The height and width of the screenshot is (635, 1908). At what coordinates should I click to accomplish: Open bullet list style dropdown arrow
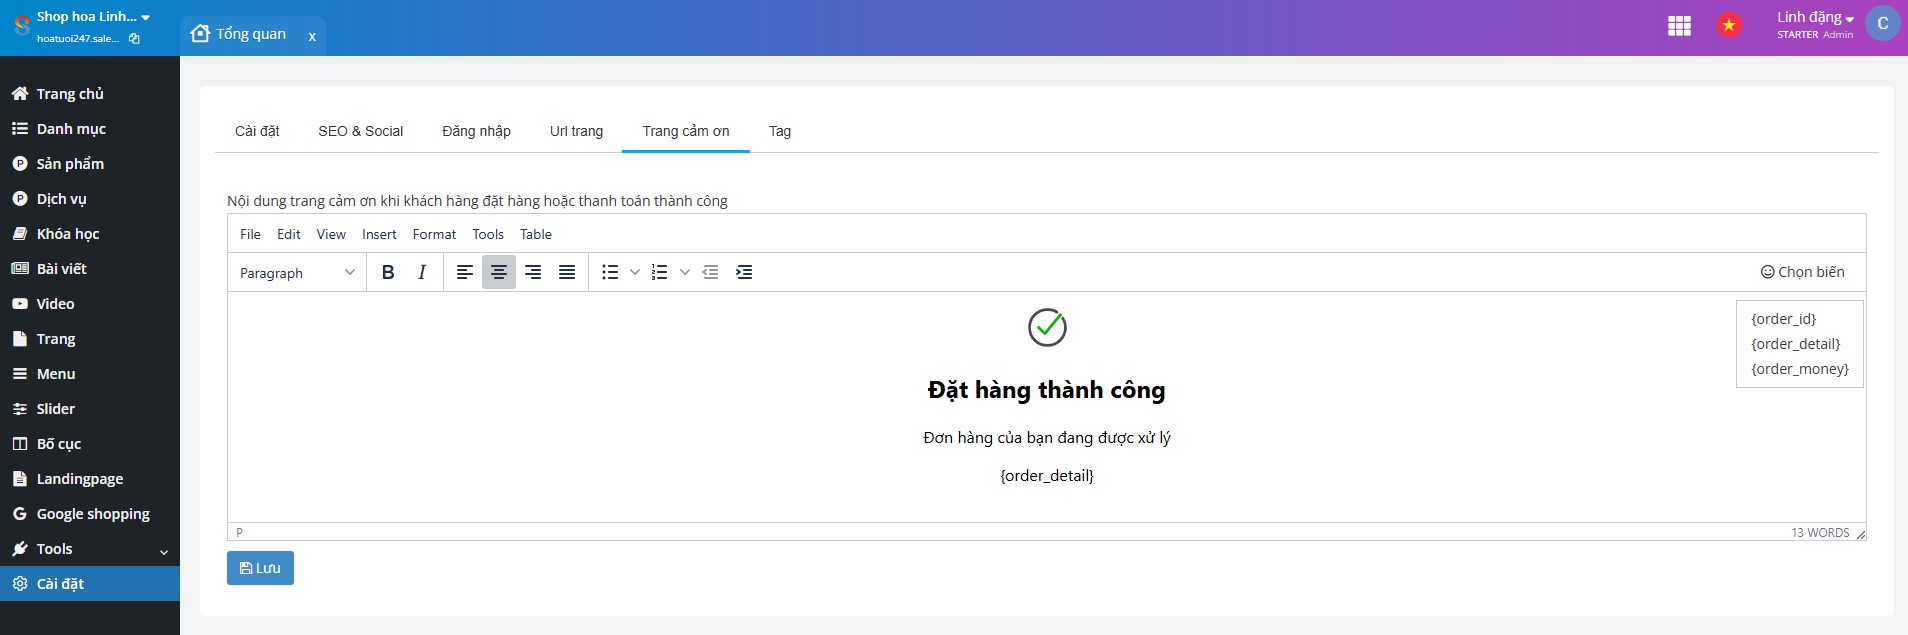pyautogui.click(x=635, y=272)
